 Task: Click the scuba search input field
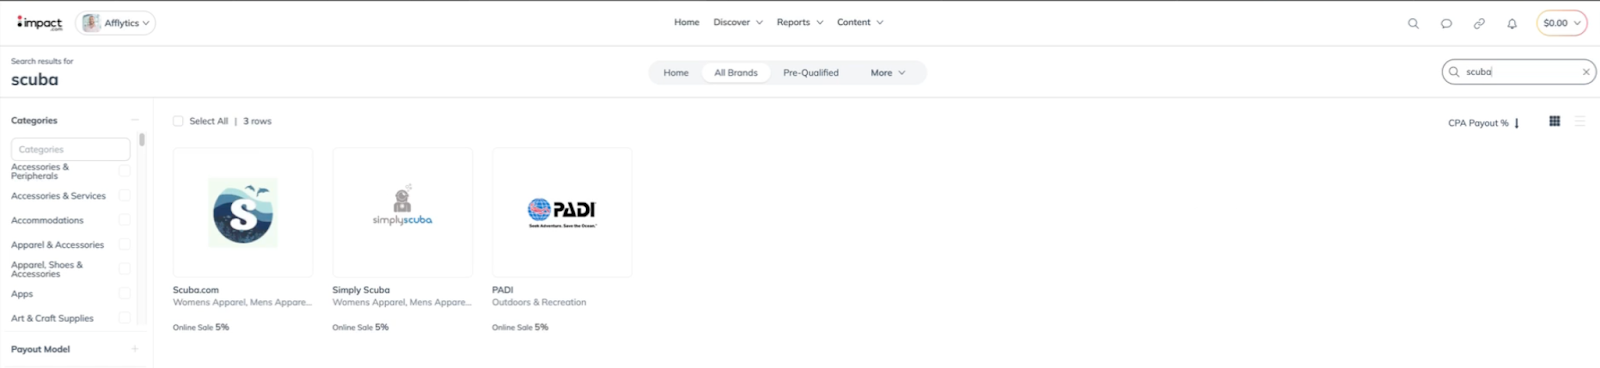[x=1520, y=72]
